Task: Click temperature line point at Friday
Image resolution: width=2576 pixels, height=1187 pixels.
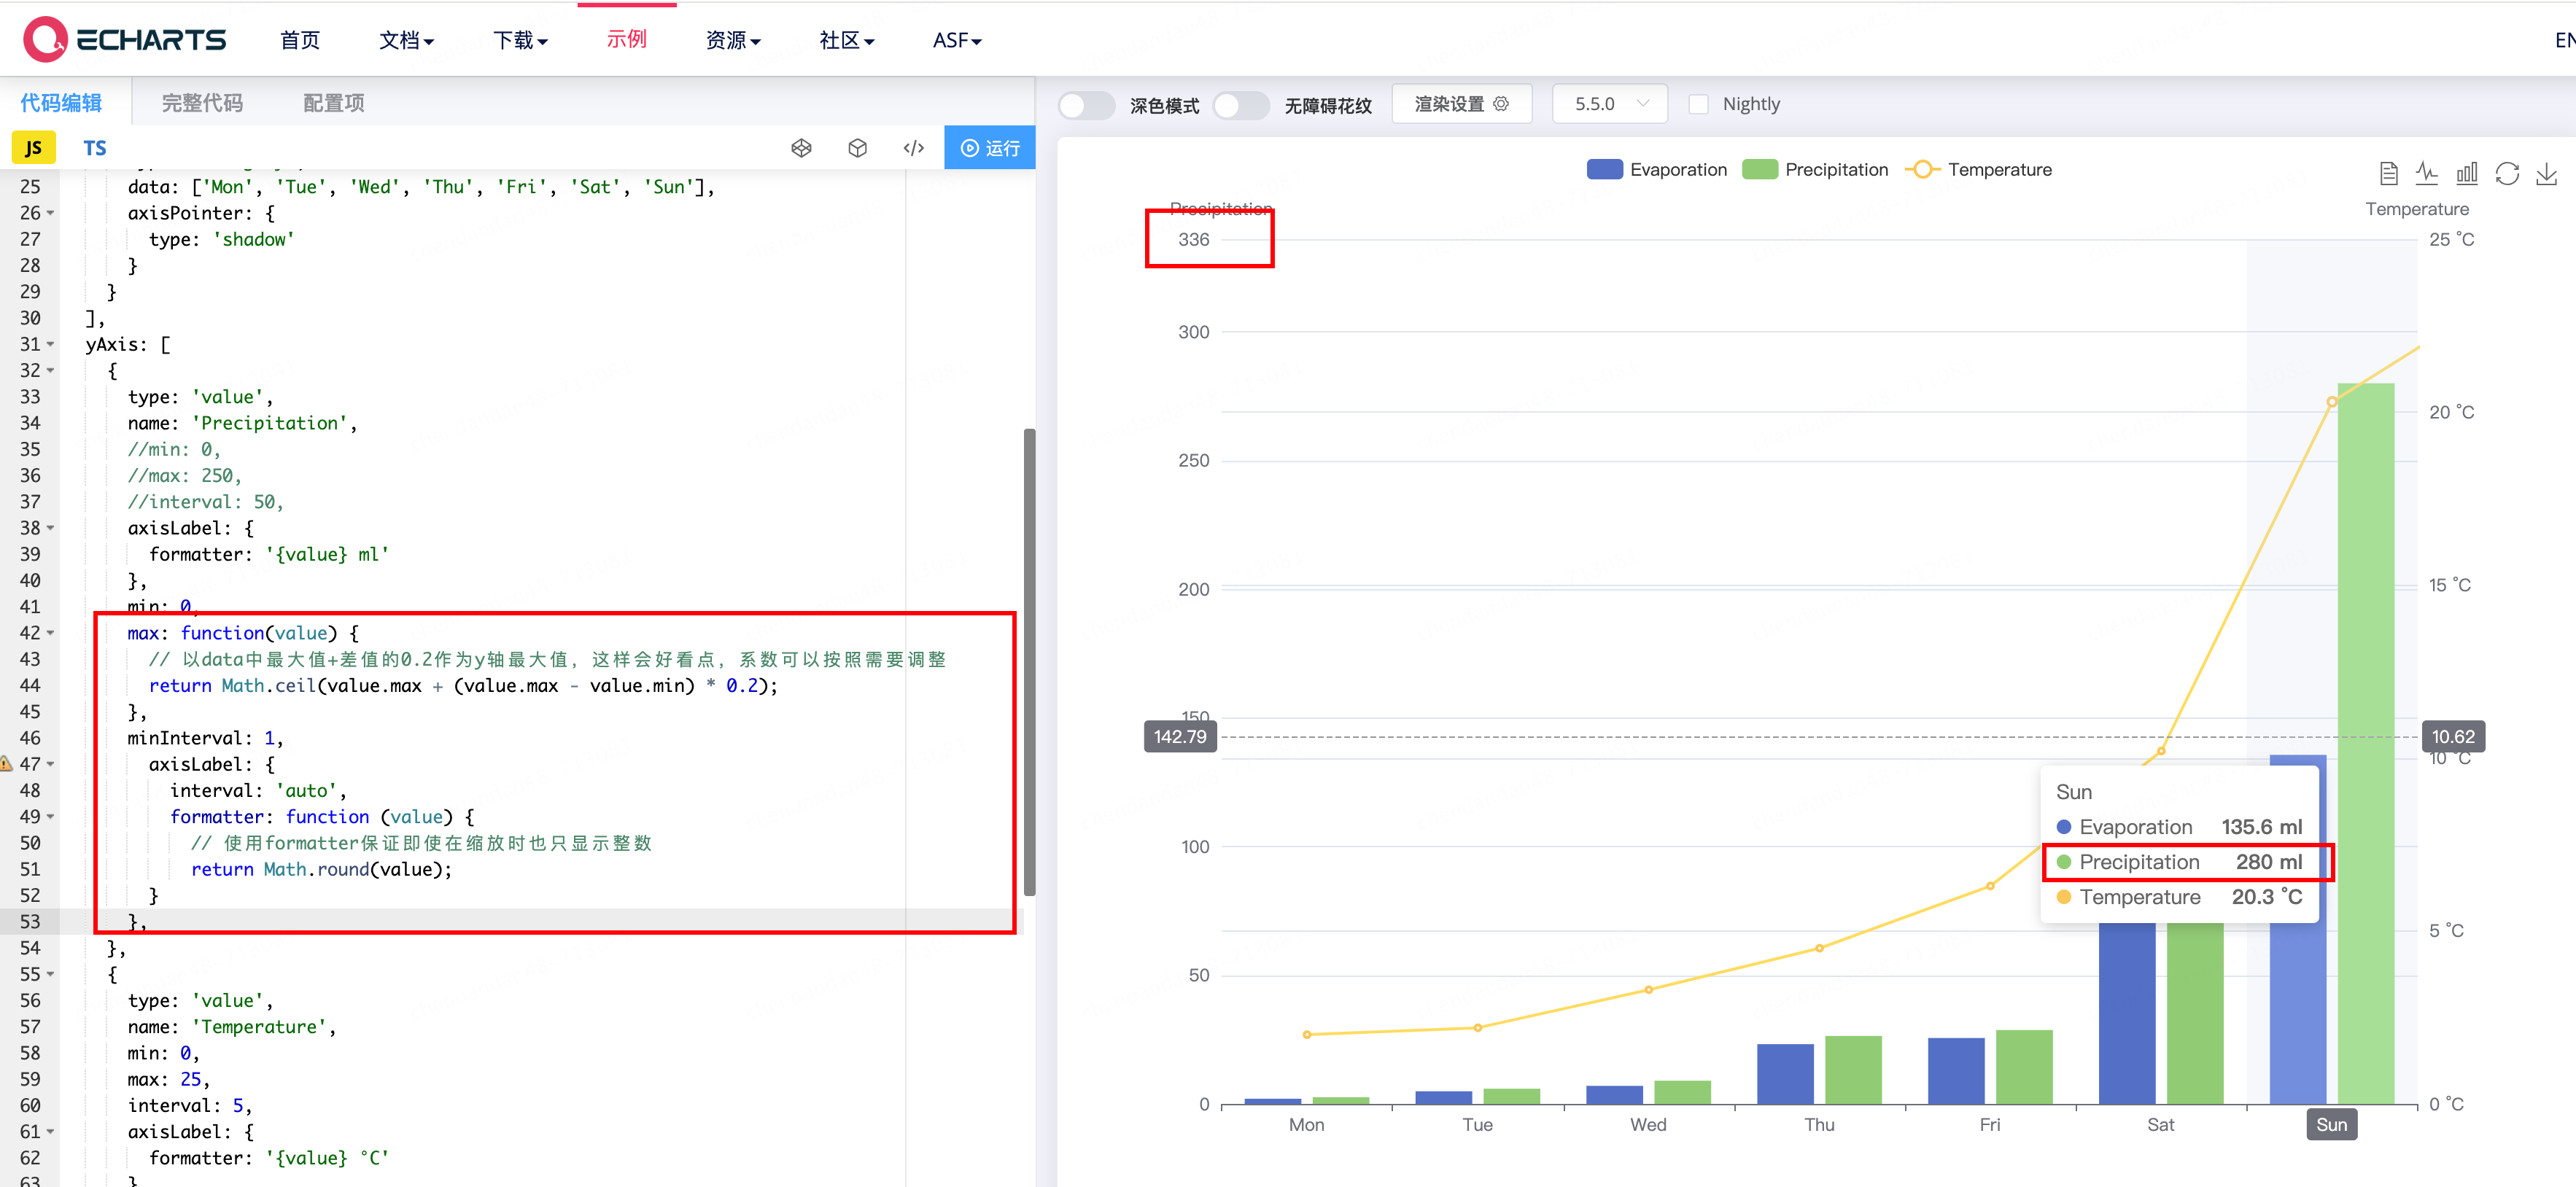Action: coord(1990,886)
